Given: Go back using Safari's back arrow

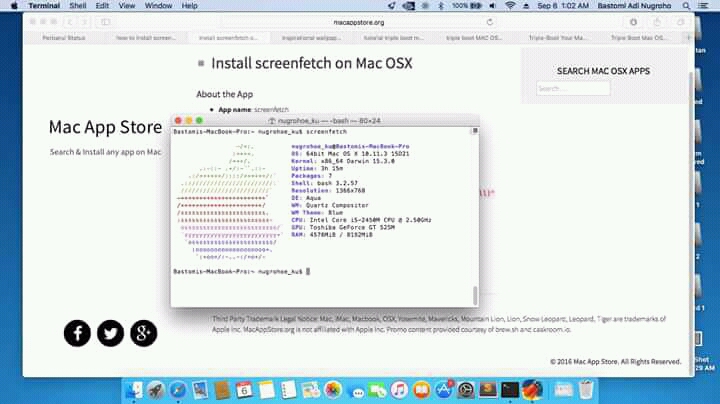Looking at the screenshot, I should pyautogui.click(x=70, y=22).
